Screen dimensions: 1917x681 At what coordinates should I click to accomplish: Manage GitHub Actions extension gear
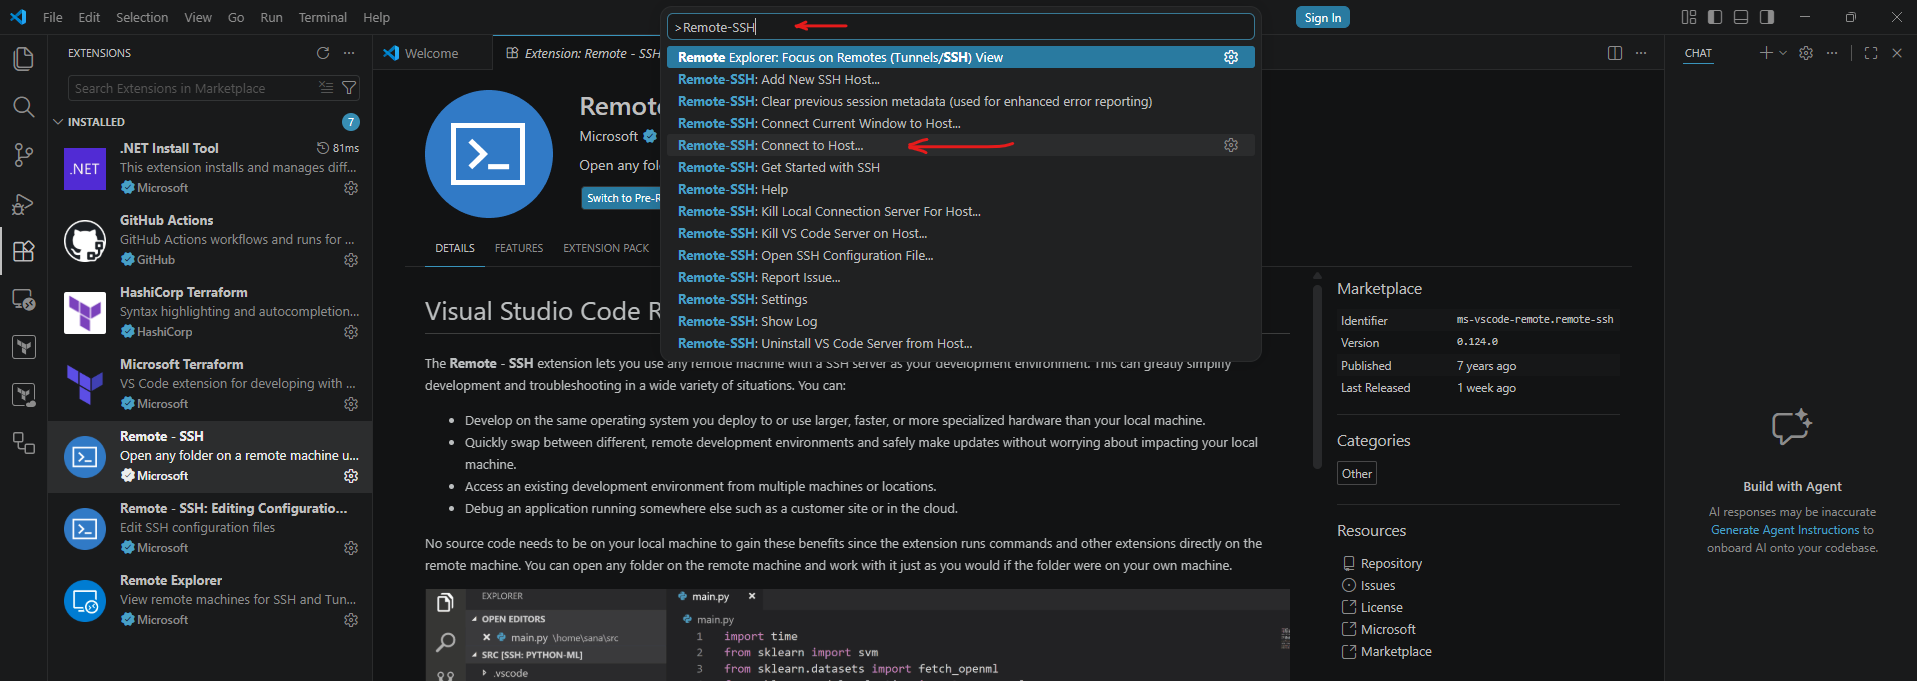351,260
